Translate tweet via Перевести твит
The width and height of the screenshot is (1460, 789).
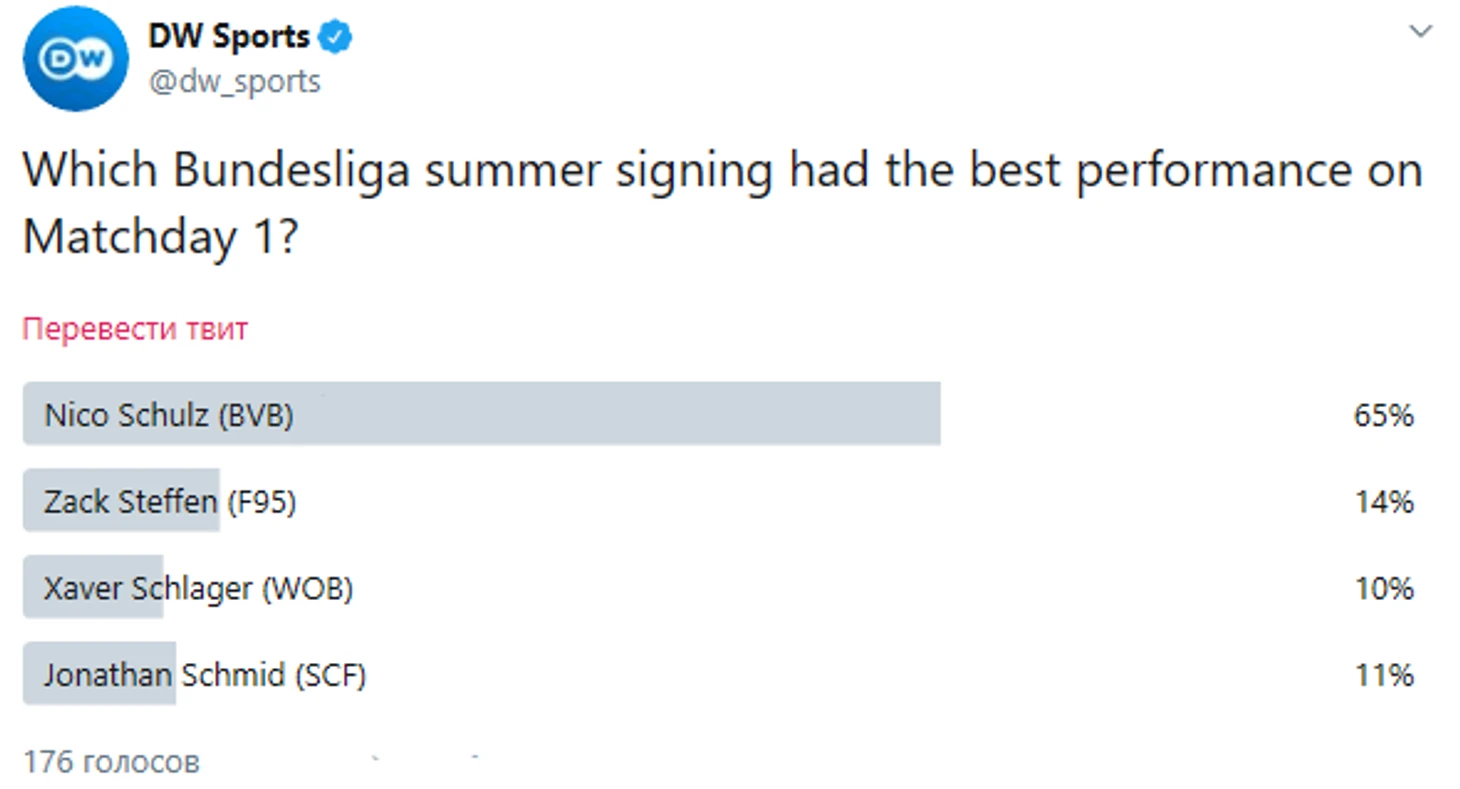coord(135,329)
